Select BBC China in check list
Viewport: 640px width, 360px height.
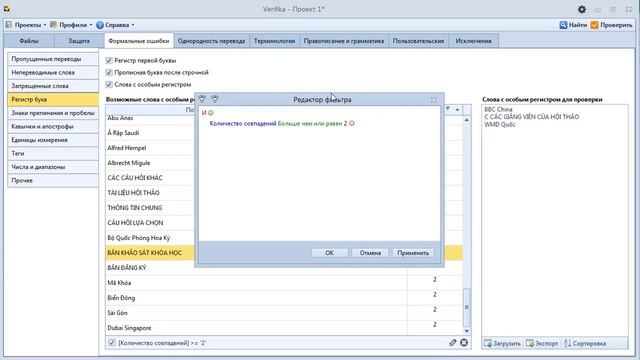[x=498, y=109]
